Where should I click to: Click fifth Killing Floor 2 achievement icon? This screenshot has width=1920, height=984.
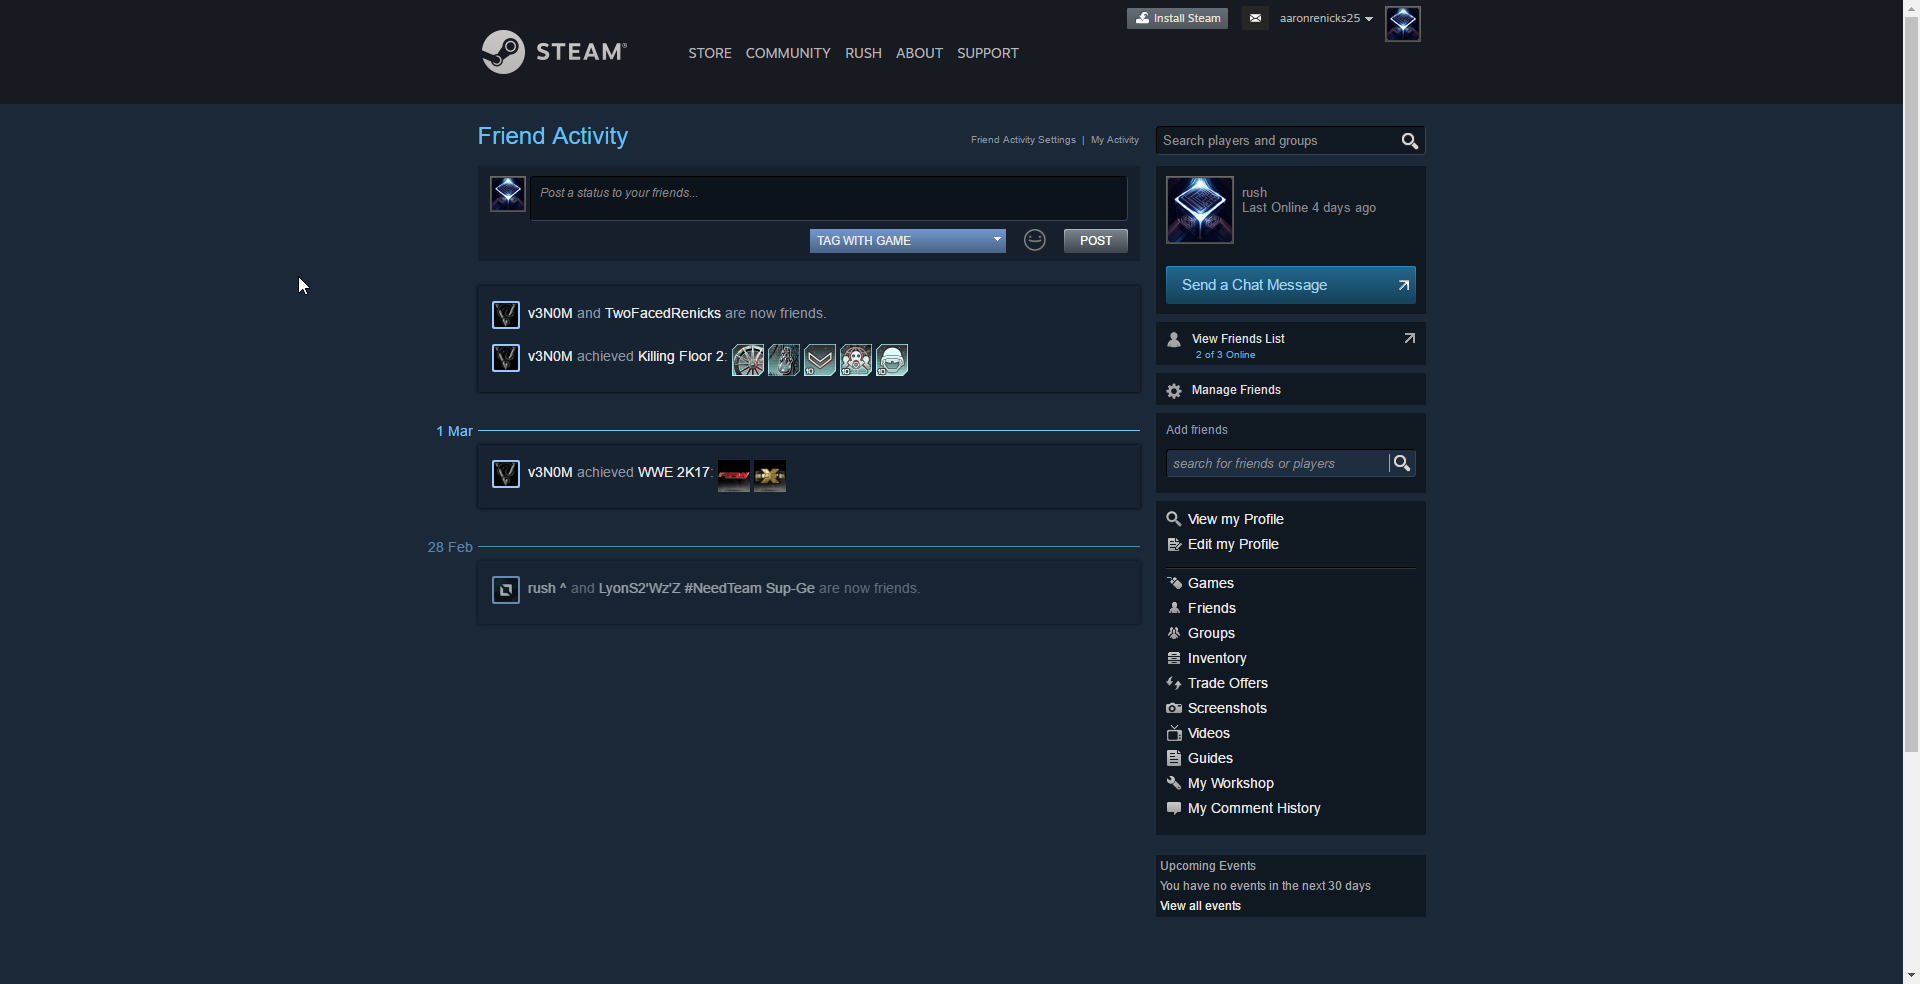892,360
